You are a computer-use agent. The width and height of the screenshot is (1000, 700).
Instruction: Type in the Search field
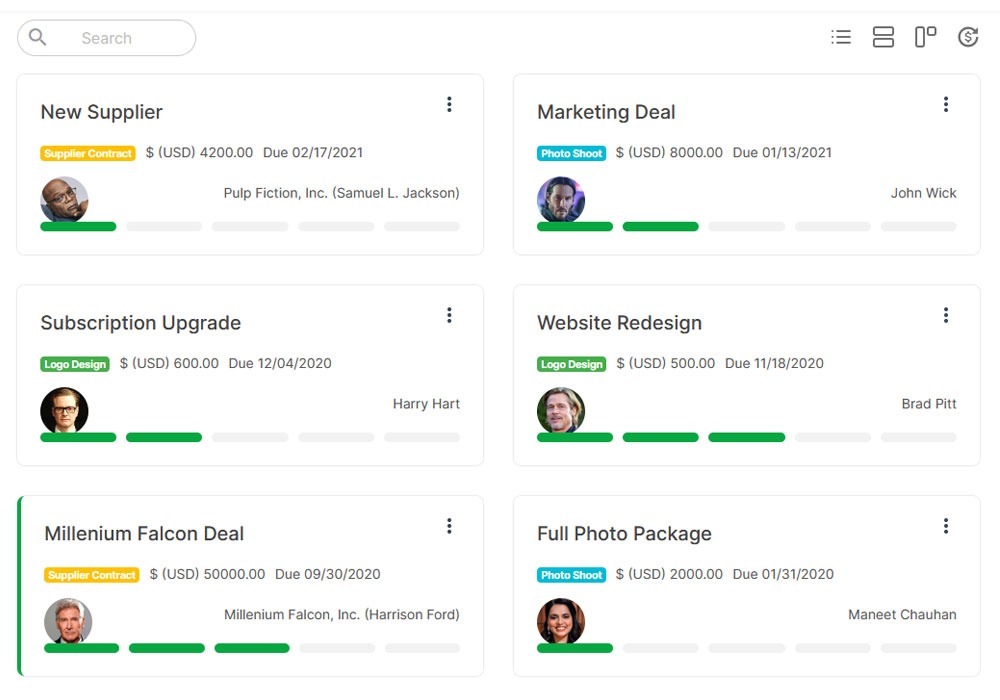click(x=120, y=38)
